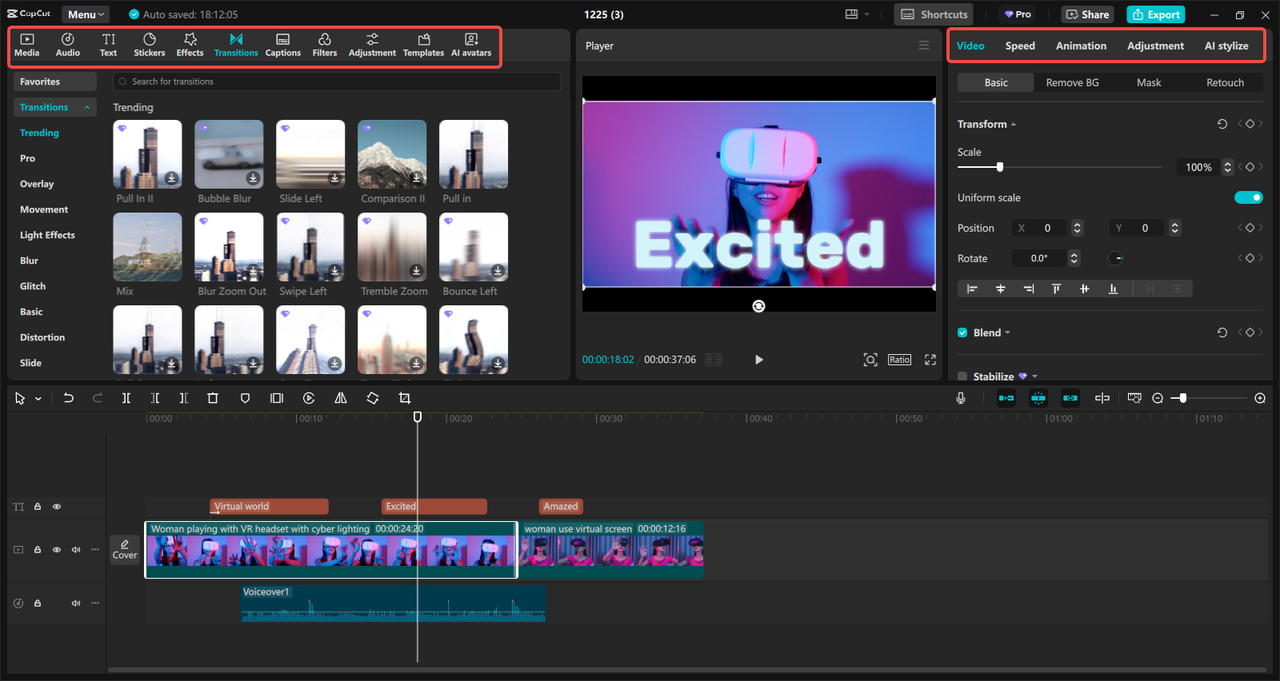Click the freeze frame icon
This screenshot has height=681, width=1280.
(x=277, y=398)
